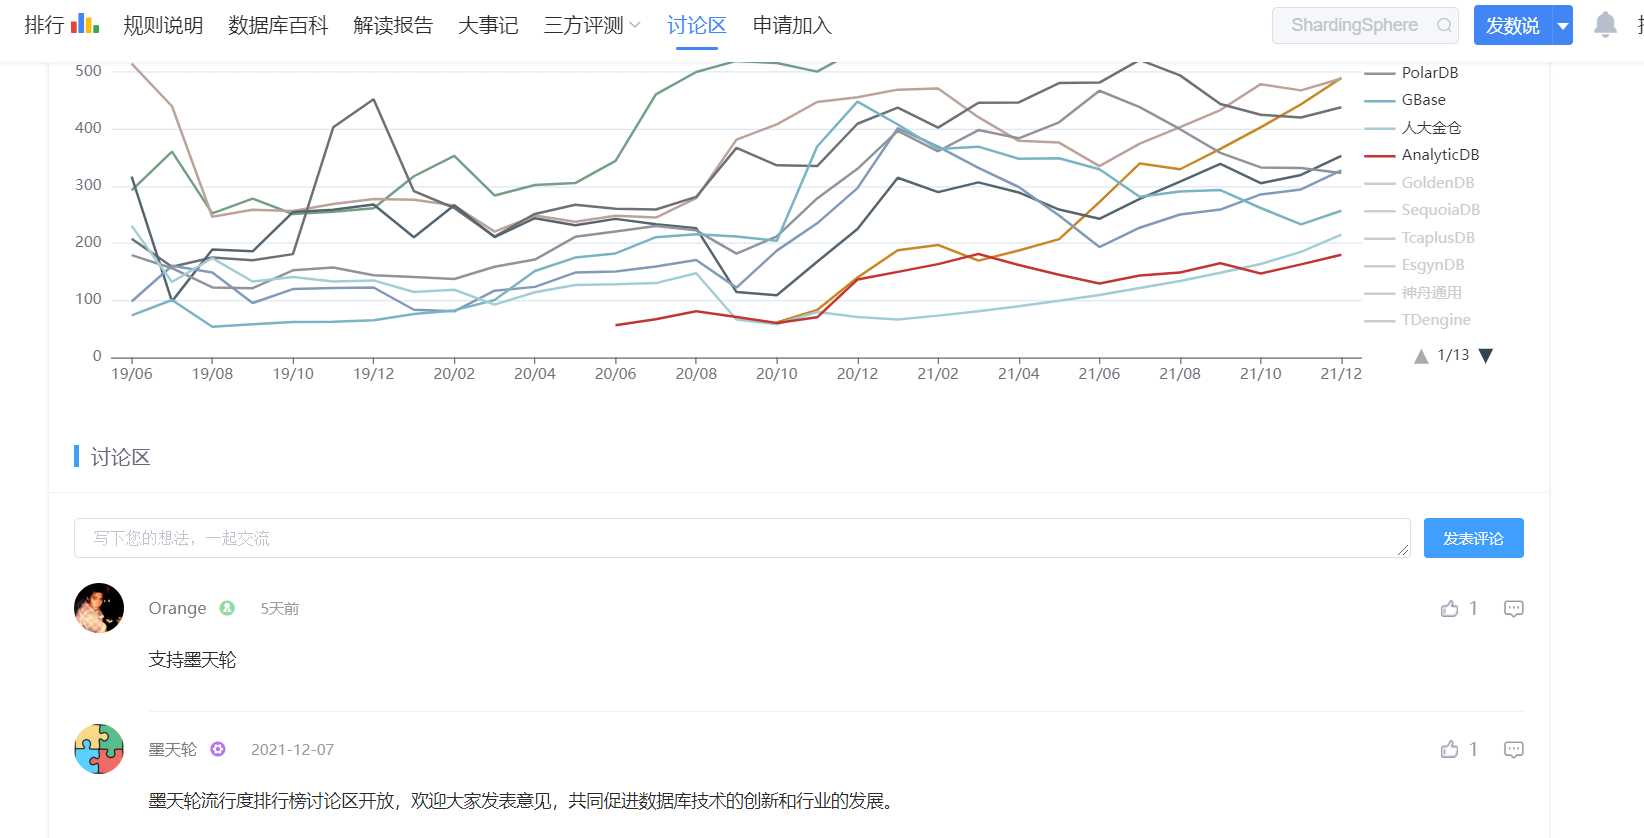Reply to Orange's comment via speech bubble
This screenshot has height=838, width=1644.
(1514, 609)
